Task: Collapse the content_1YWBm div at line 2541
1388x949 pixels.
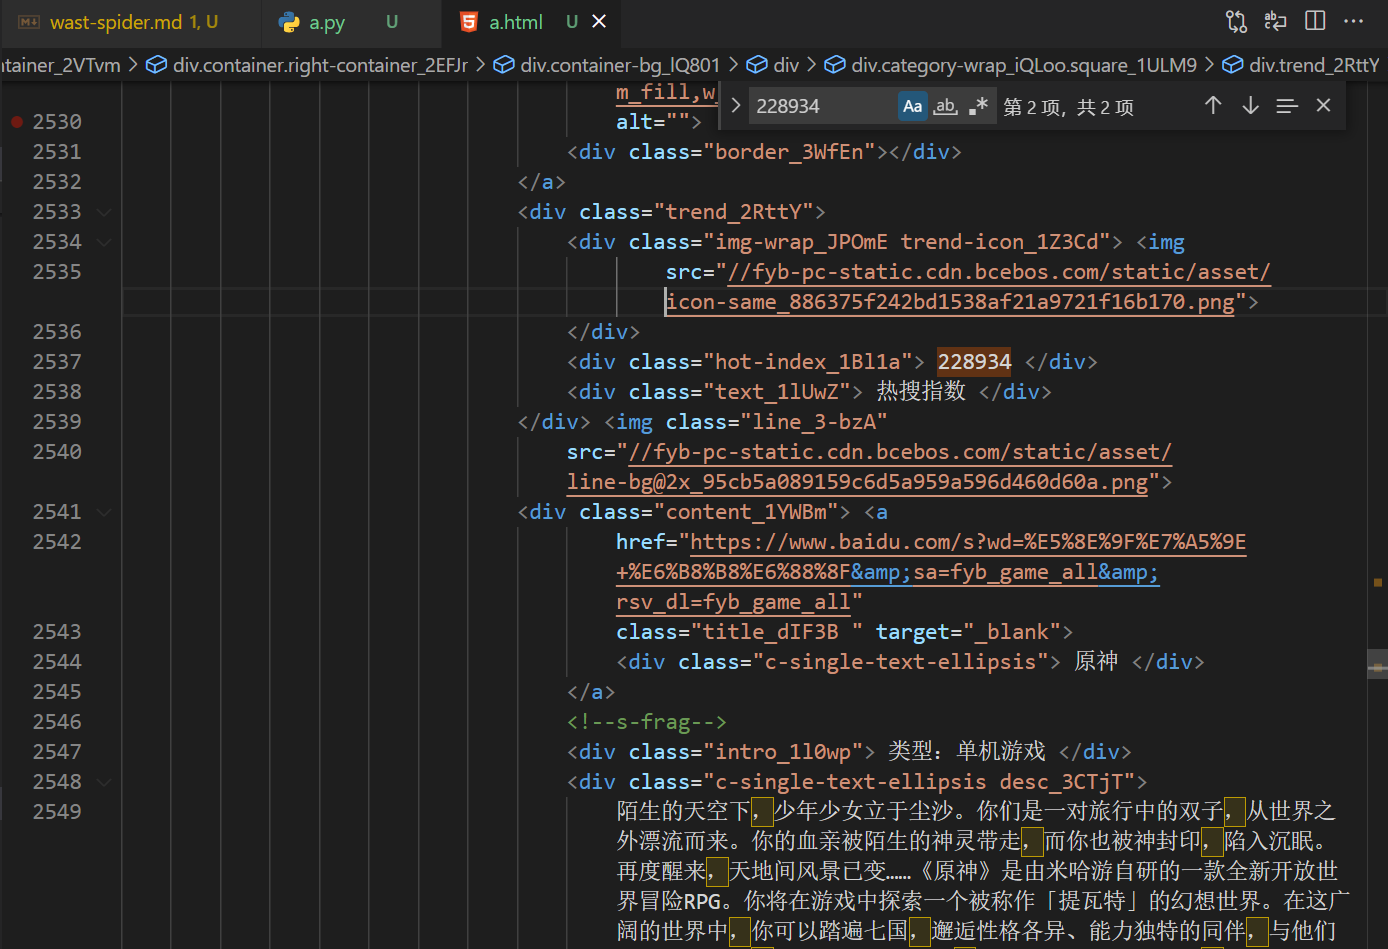Action: (x=104, y=512)
